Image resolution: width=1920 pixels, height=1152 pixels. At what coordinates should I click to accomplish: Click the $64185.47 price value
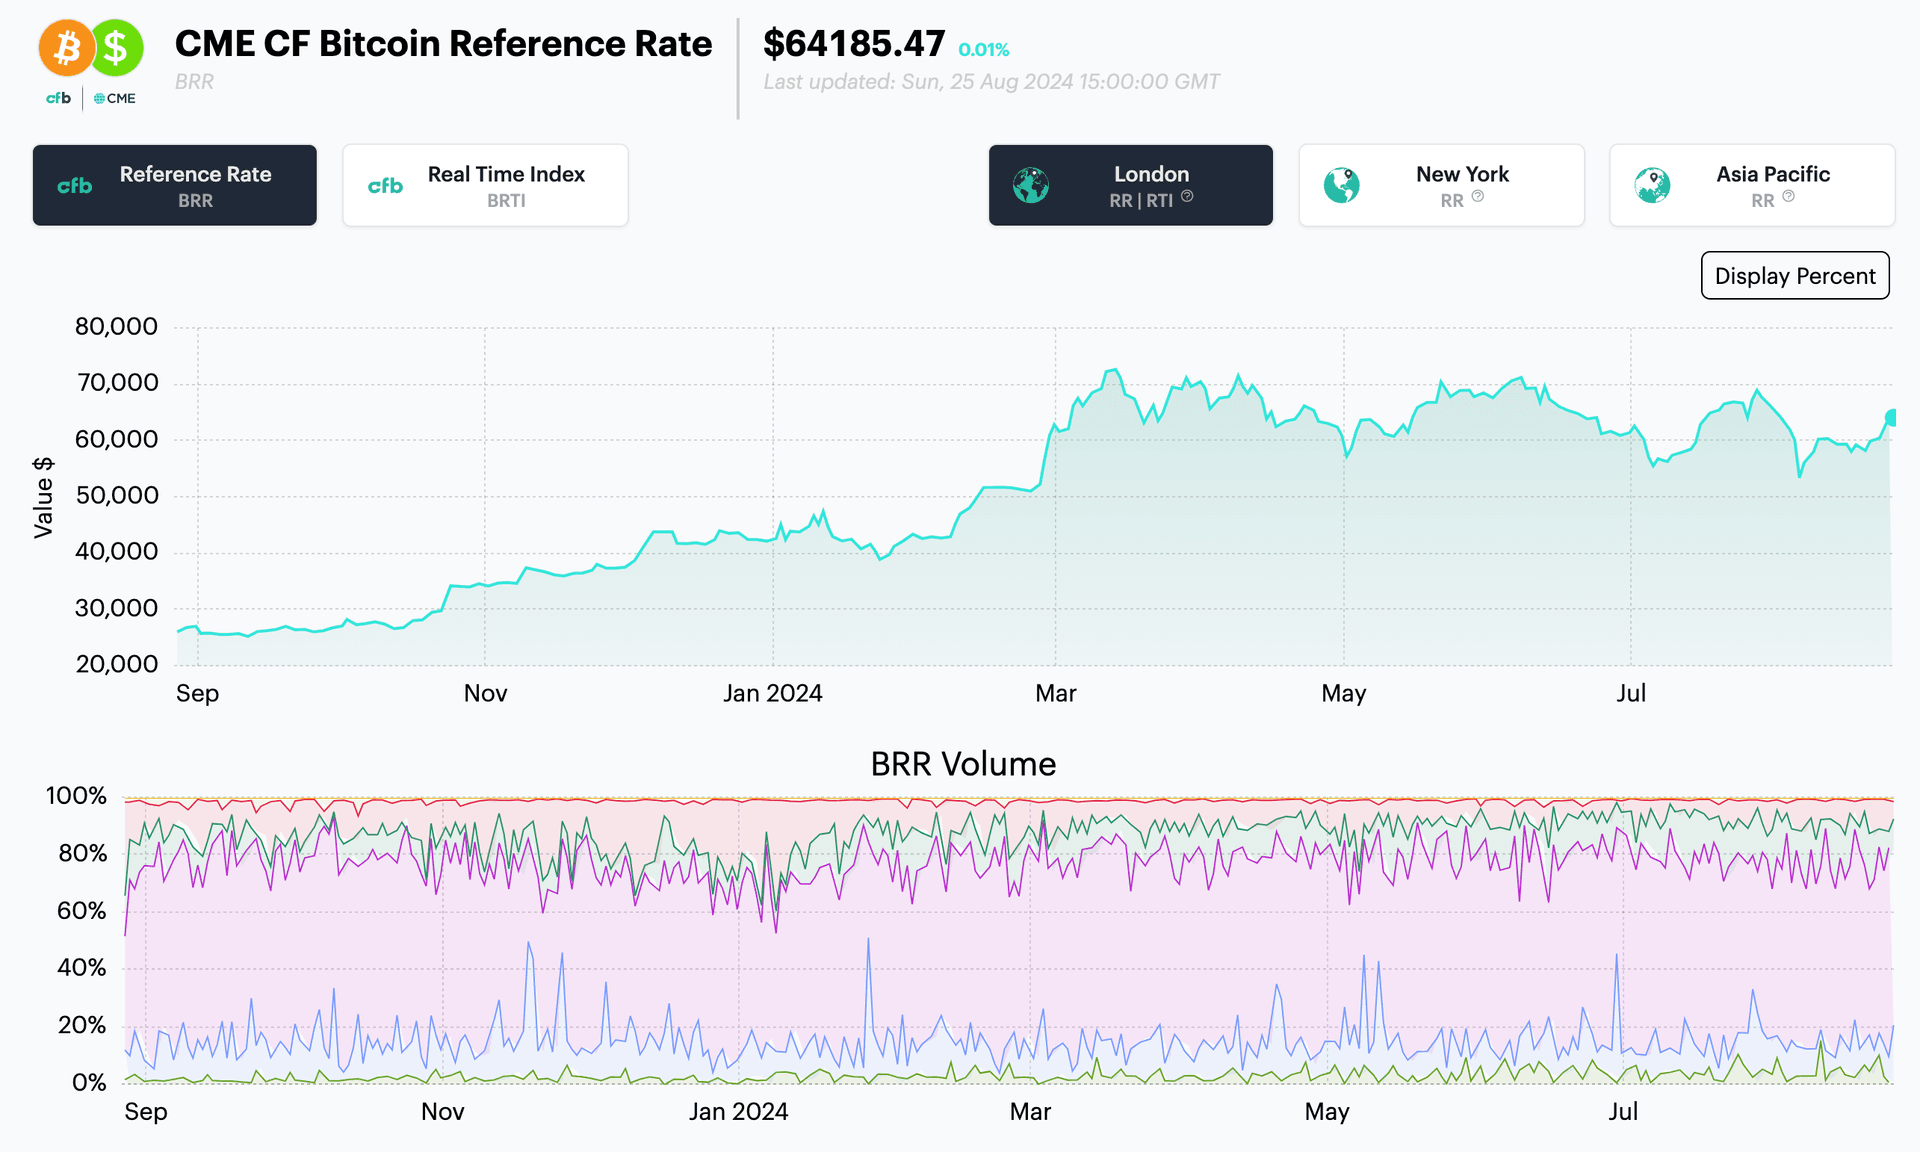coord(854,44)
